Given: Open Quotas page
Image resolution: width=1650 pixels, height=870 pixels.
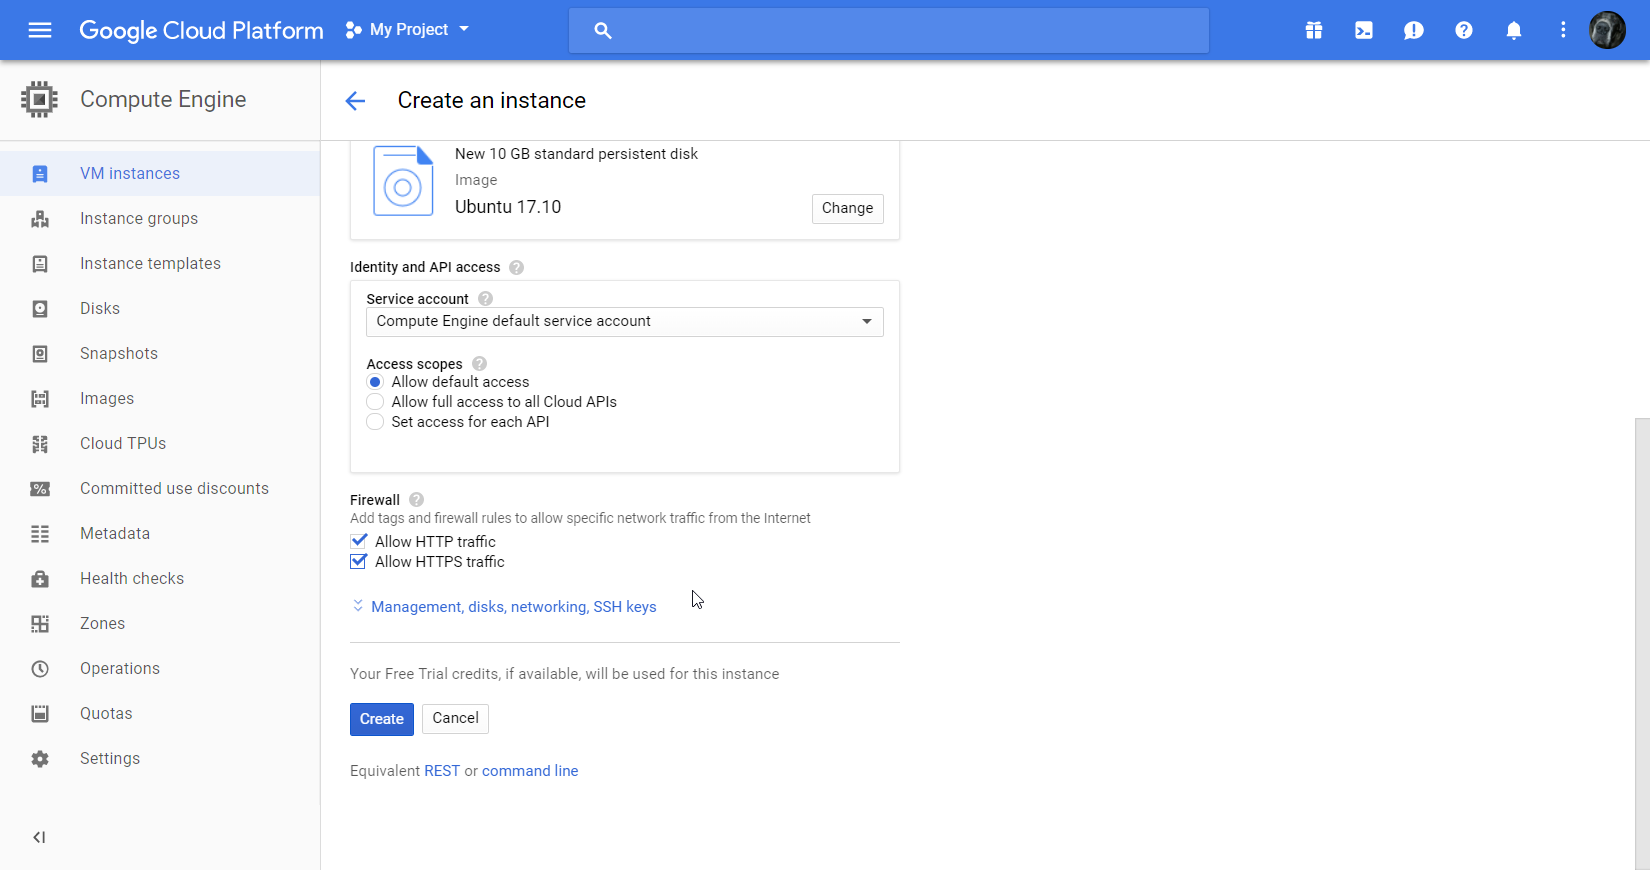Looking at the screenshot, I should (x=106, y=714).
